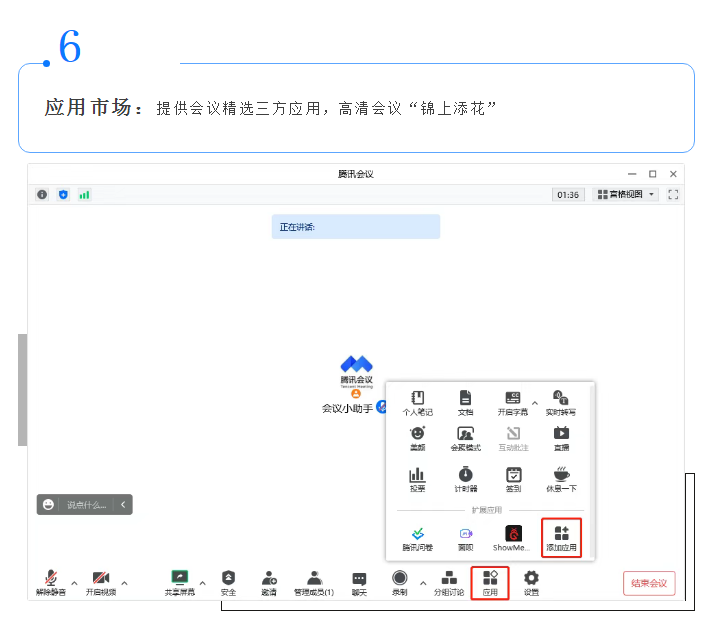This screenshot has height=634, width=712.
Task: Open the 文档 documents tool
Action: pyautogui.click(x=465, y=402)
